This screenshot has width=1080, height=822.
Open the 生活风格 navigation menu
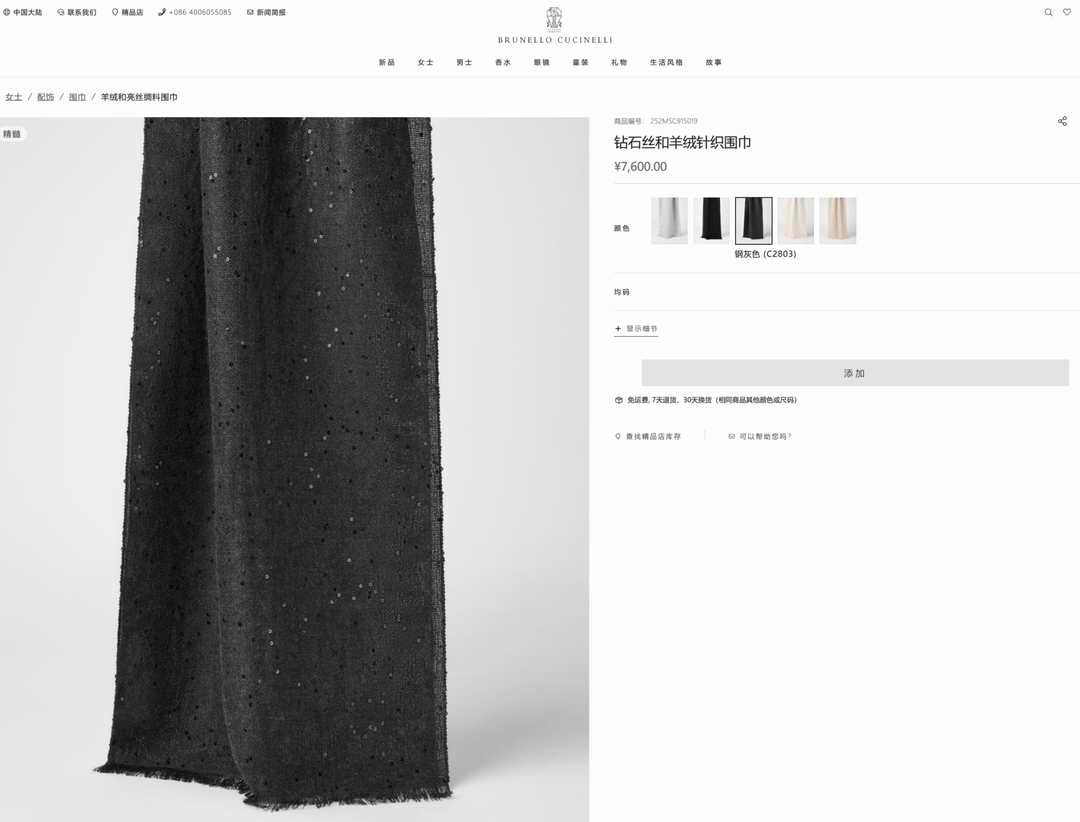coord(666,62)
